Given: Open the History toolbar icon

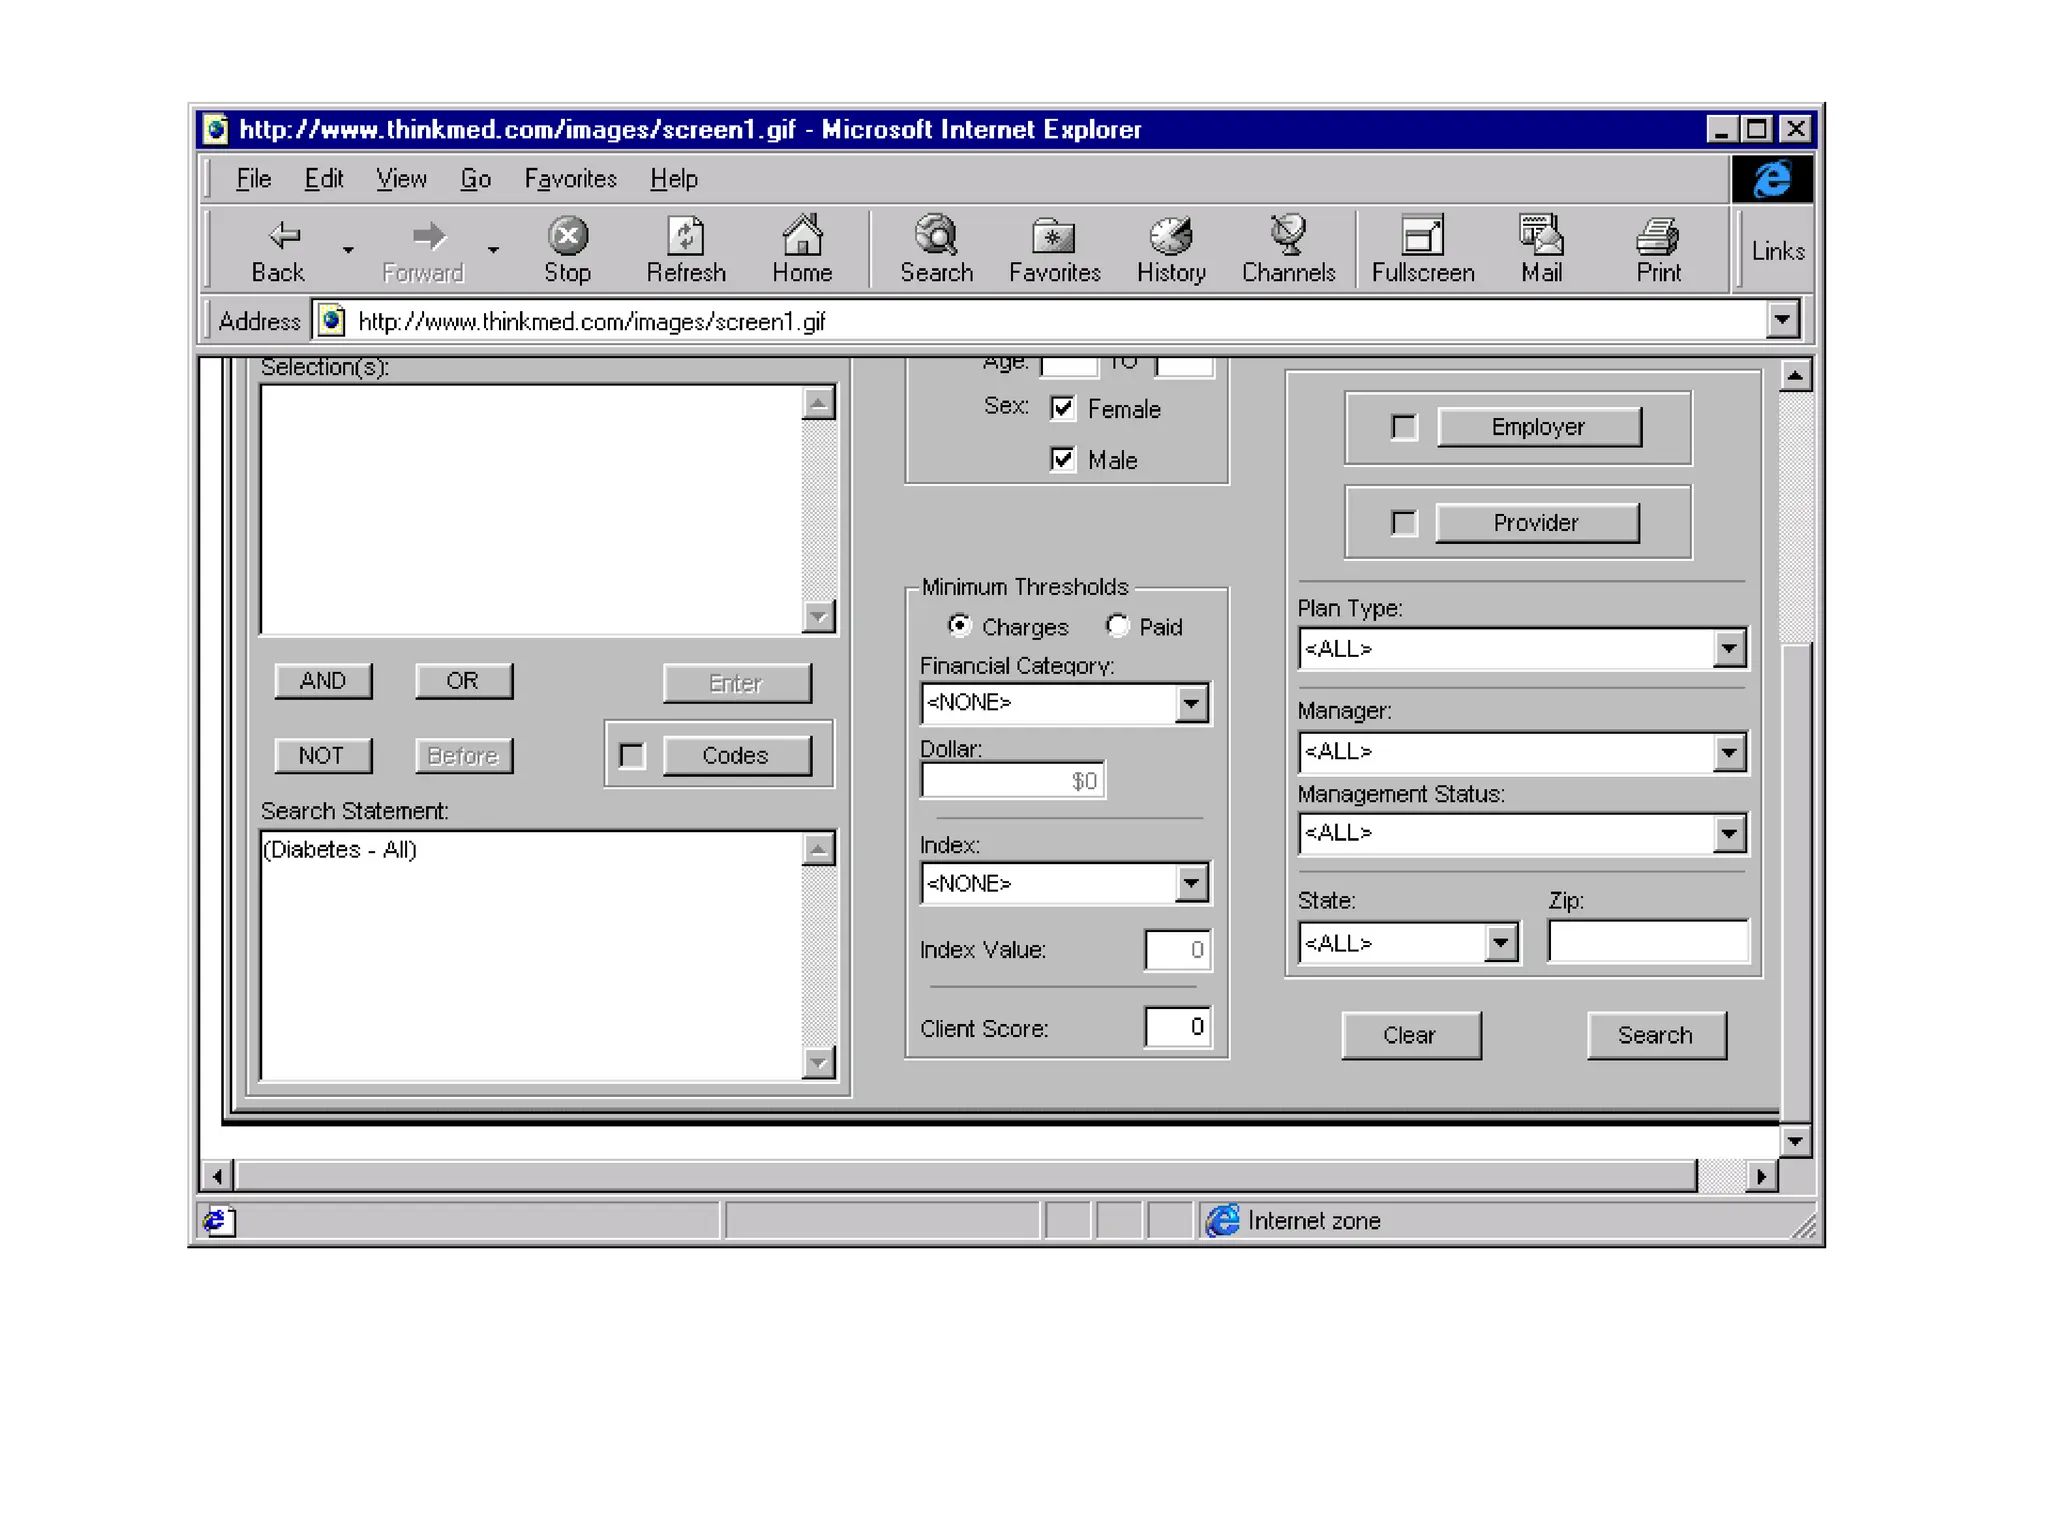Looking at the screenshot, I should [x=1170, y=237].
